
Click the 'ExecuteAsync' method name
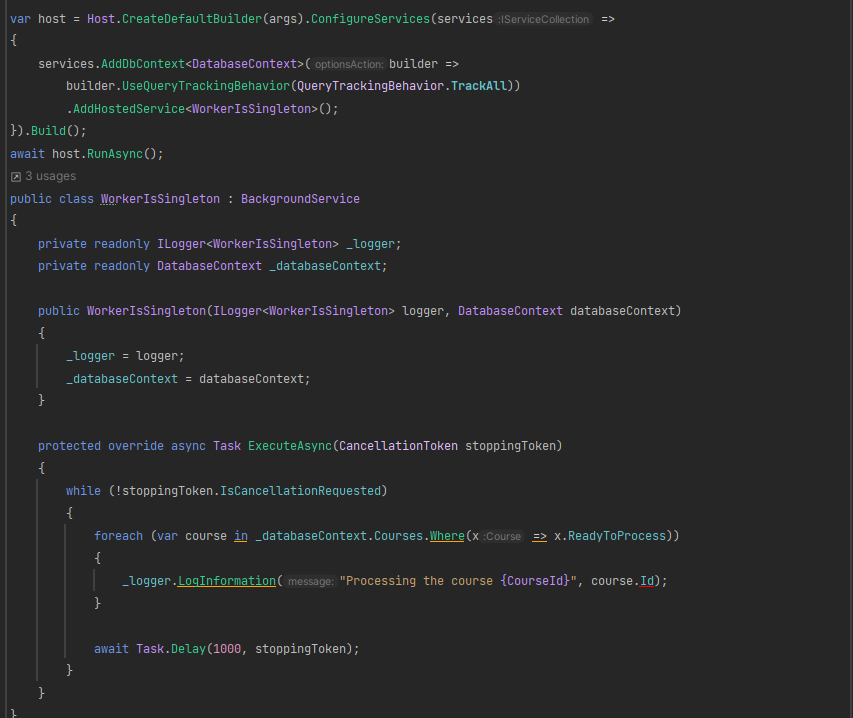(290, 446)
